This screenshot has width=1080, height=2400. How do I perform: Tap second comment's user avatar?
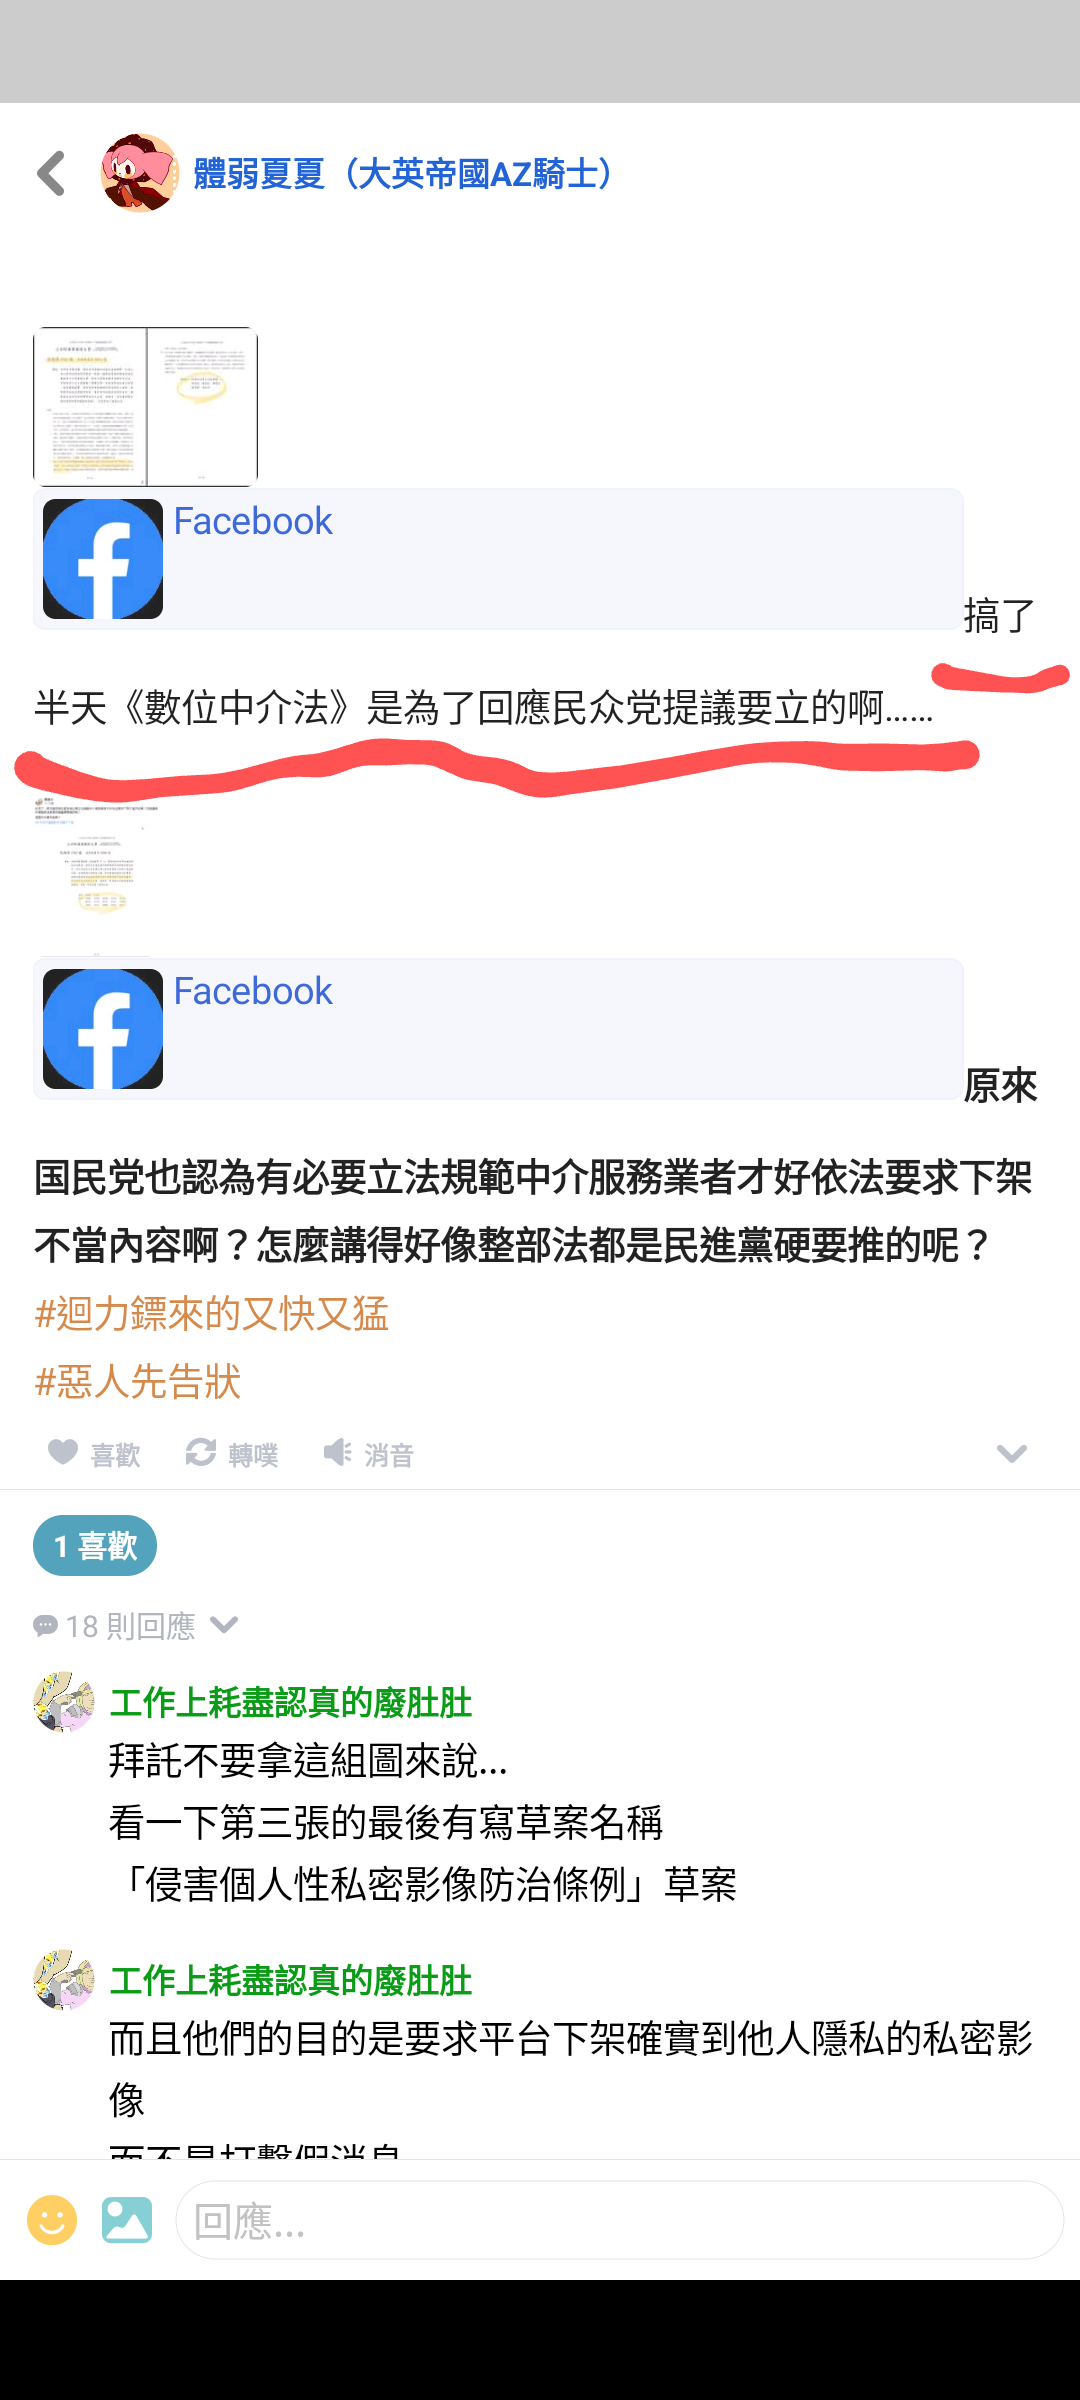64,1979
